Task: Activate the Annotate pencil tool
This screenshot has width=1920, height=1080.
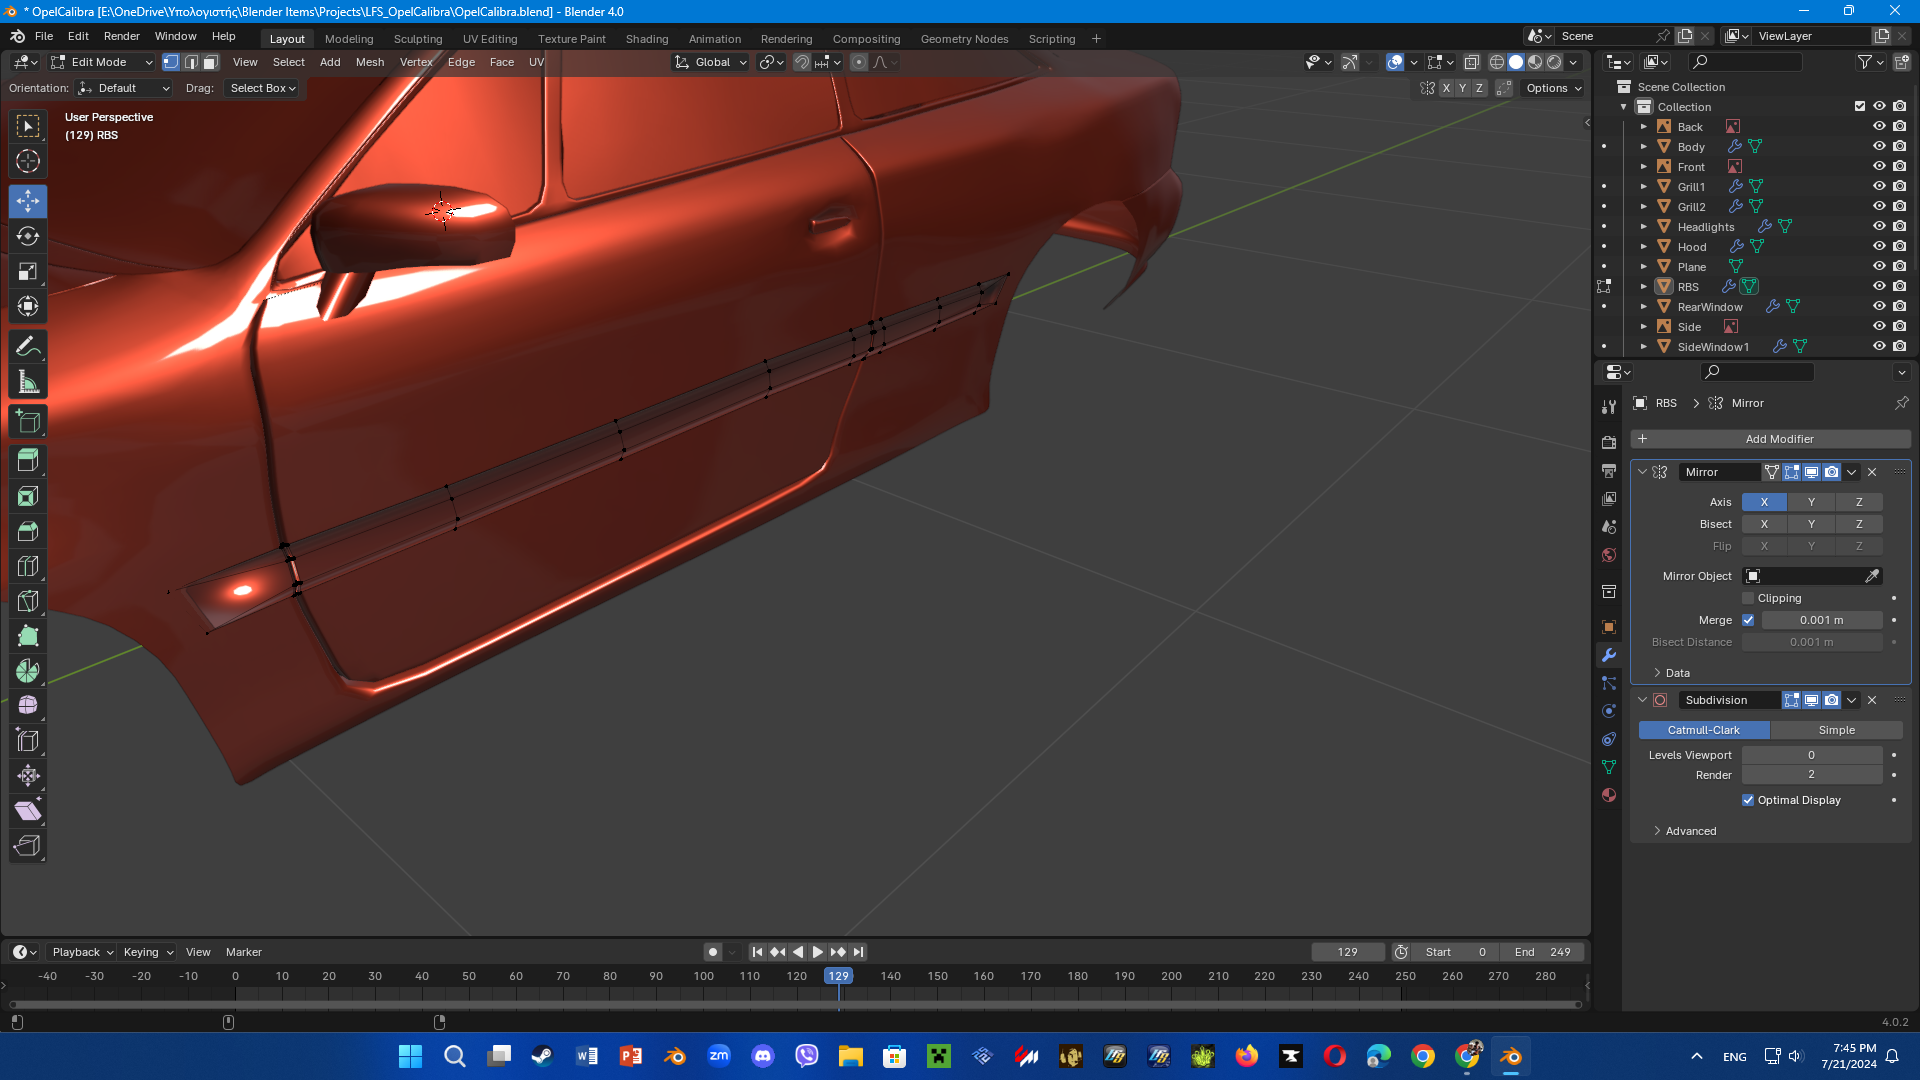Action: pyautogui.click(x=28, y=347)
